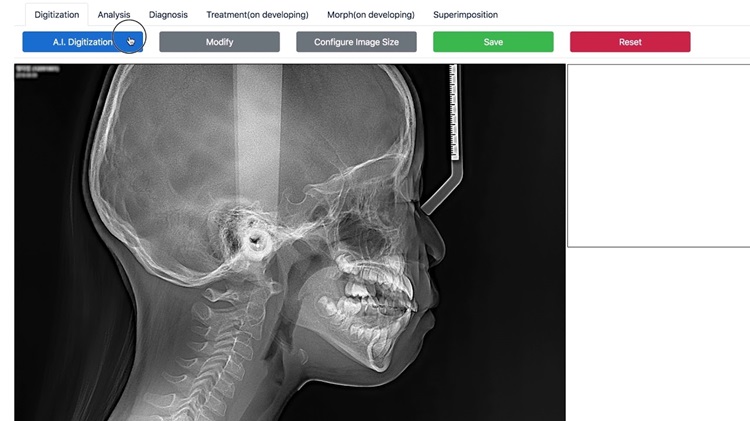The width and height of the screenshot is (750, 421).
Task: Open Configure Image Size
Action: pos(356,42)
